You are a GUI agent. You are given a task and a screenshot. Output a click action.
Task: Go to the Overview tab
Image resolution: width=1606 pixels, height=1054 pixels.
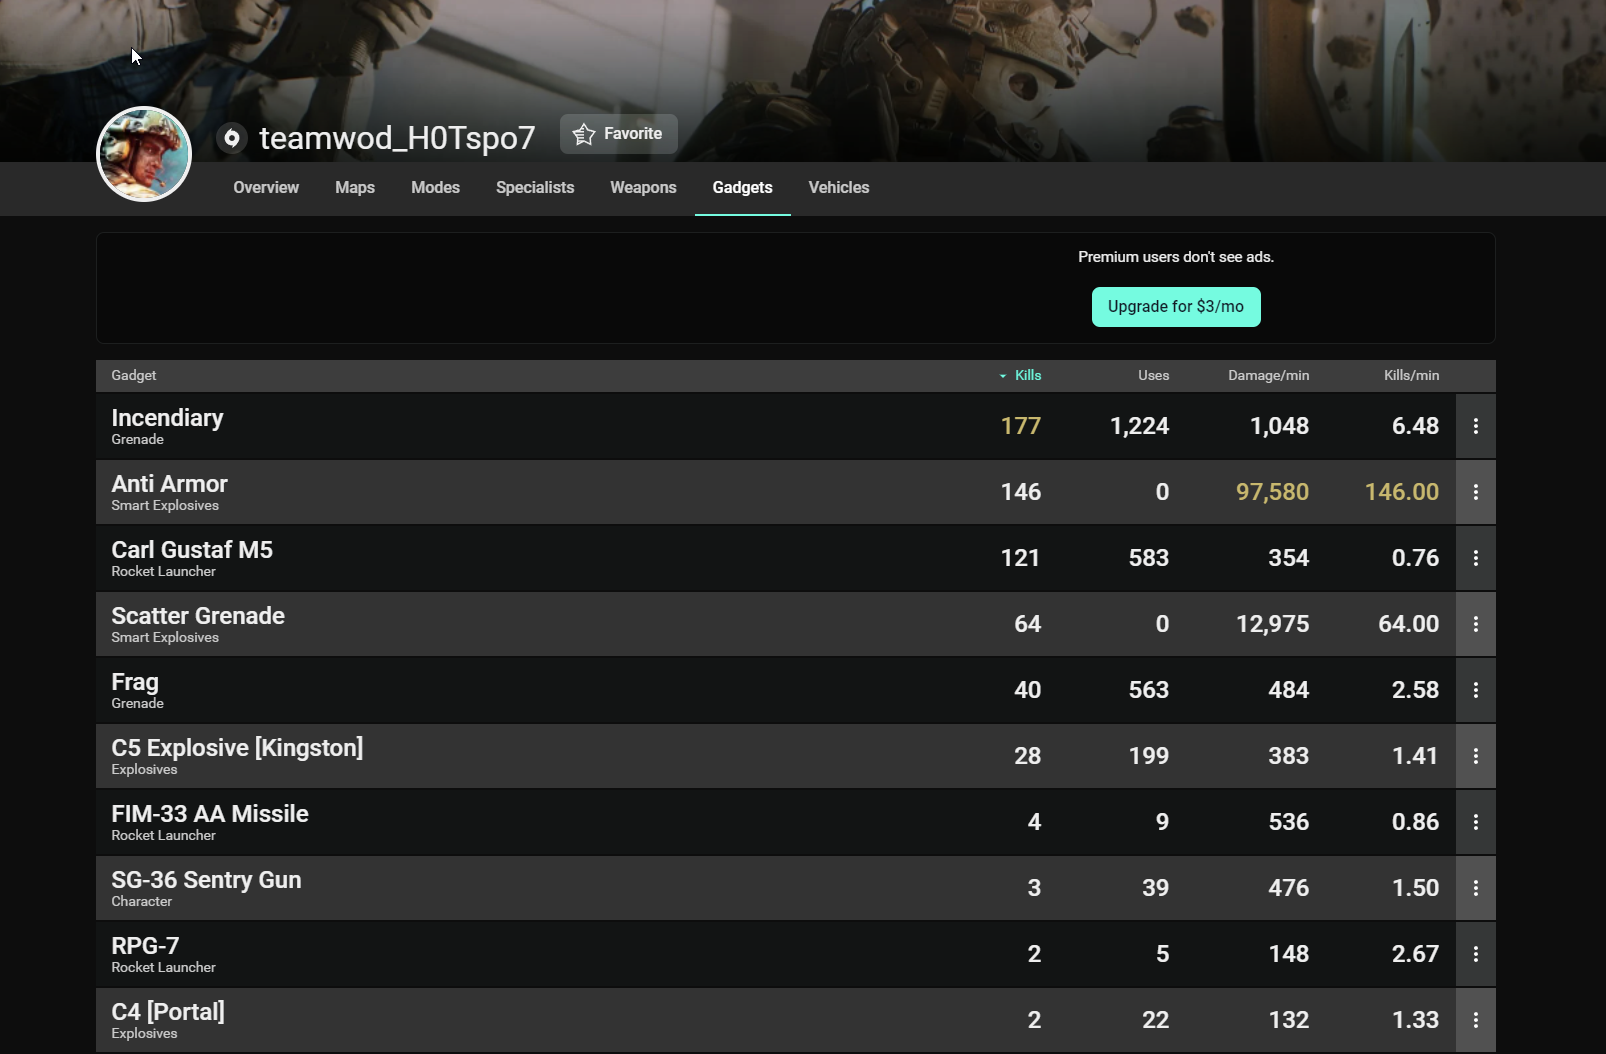[266, 188]
